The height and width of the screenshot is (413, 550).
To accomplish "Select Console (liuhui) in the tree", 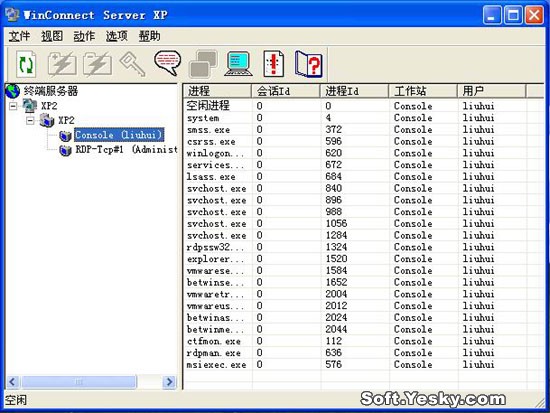I will pyautogui.click(x=119, y=135).
